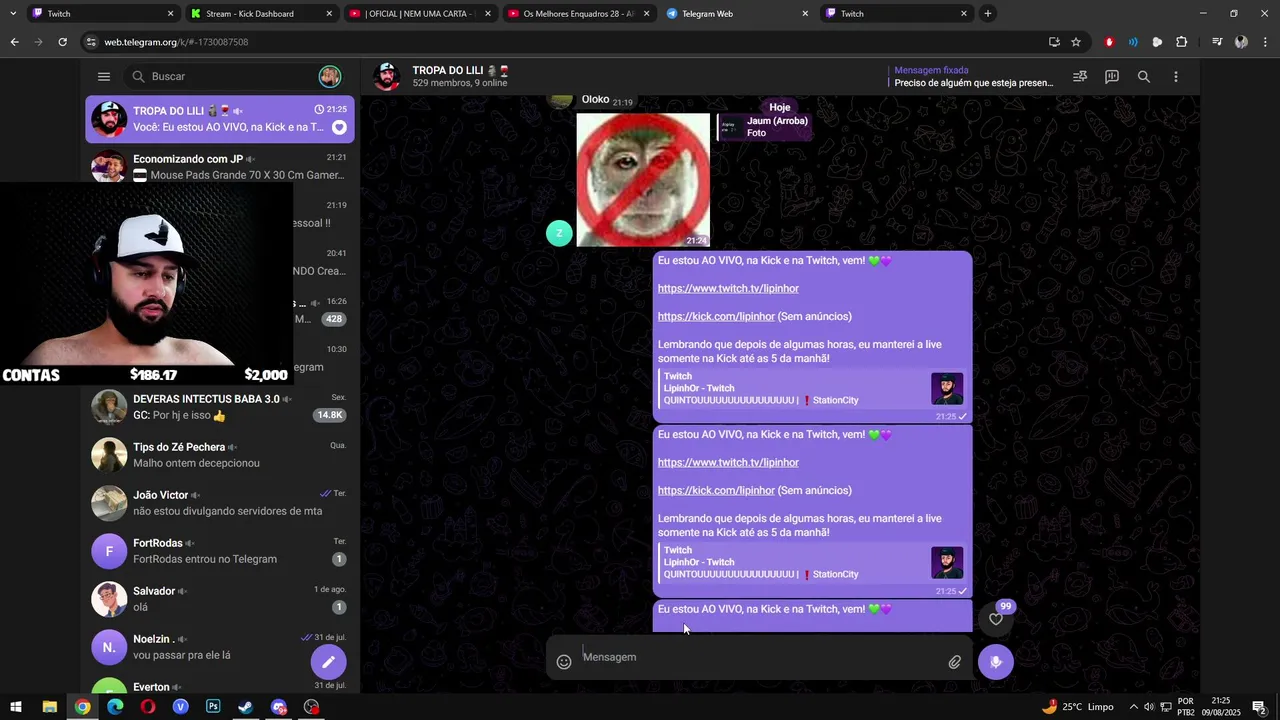Open the volume control in system tray
This screenshot has height=720, width=1280.
(1149, 707)
